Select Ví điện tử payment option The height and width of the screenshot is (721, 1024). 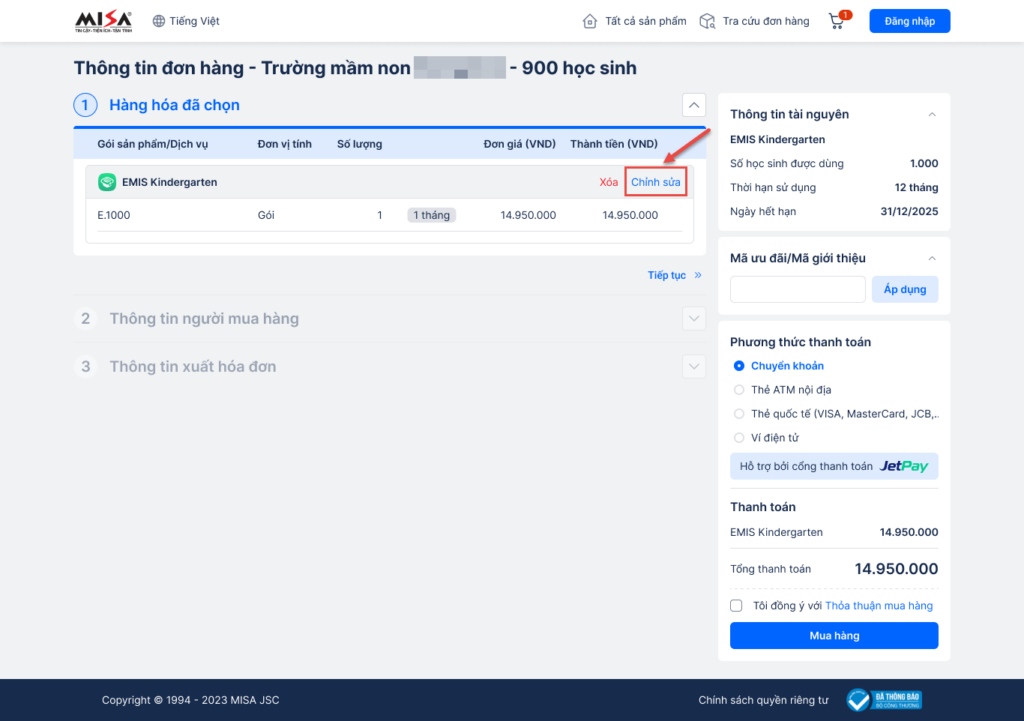pos(739,438)
